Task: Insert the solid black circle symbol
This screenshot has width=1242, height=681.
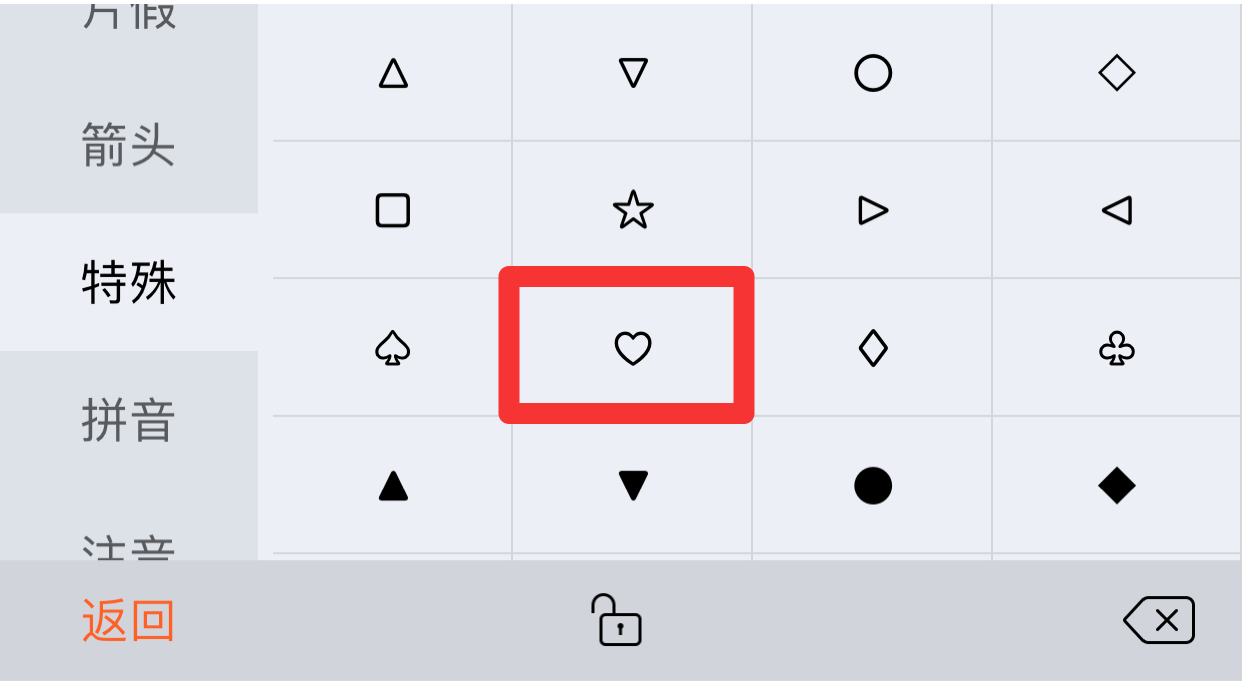Action: click(x=873, y=486)
